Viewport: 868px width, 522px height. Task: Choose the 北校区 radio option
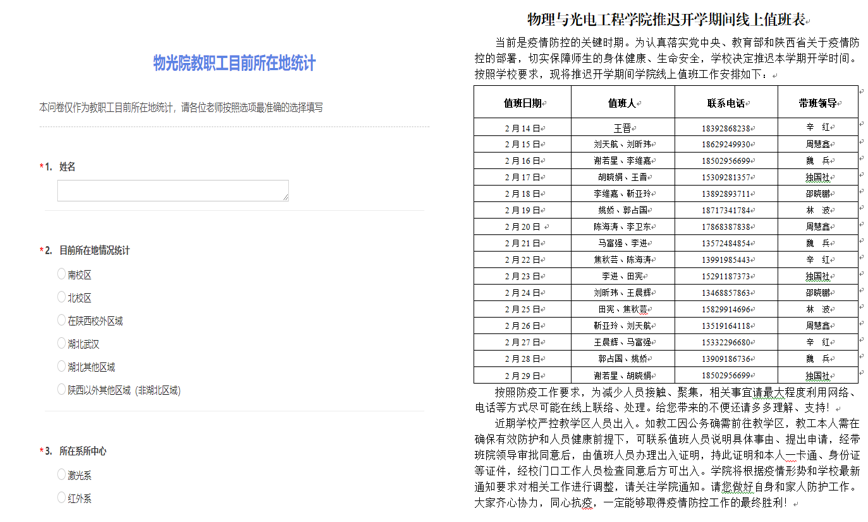tap(62, 298)
